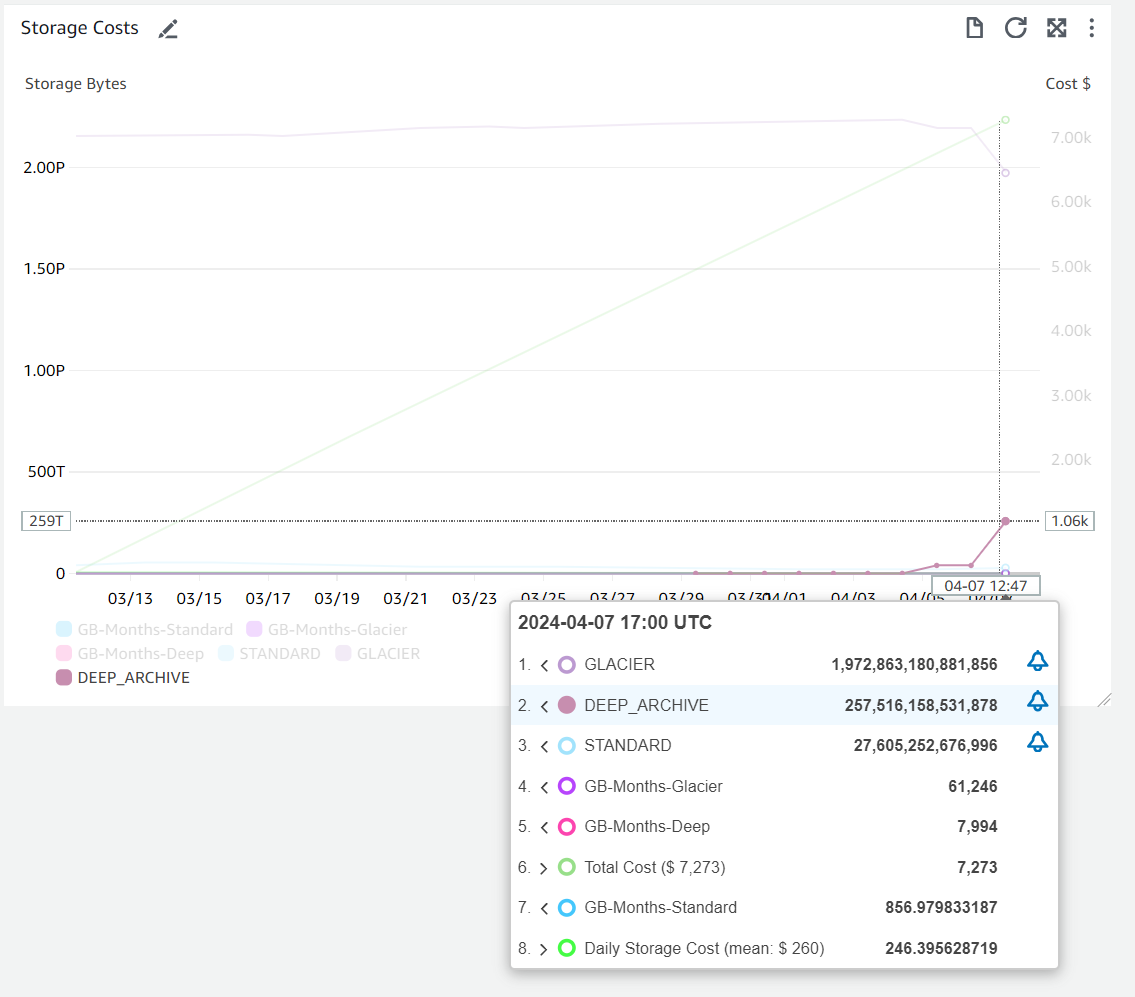Click value 61,246
Screen dimensions: 1135x997
pyautogui.click(x=973, y=786)
